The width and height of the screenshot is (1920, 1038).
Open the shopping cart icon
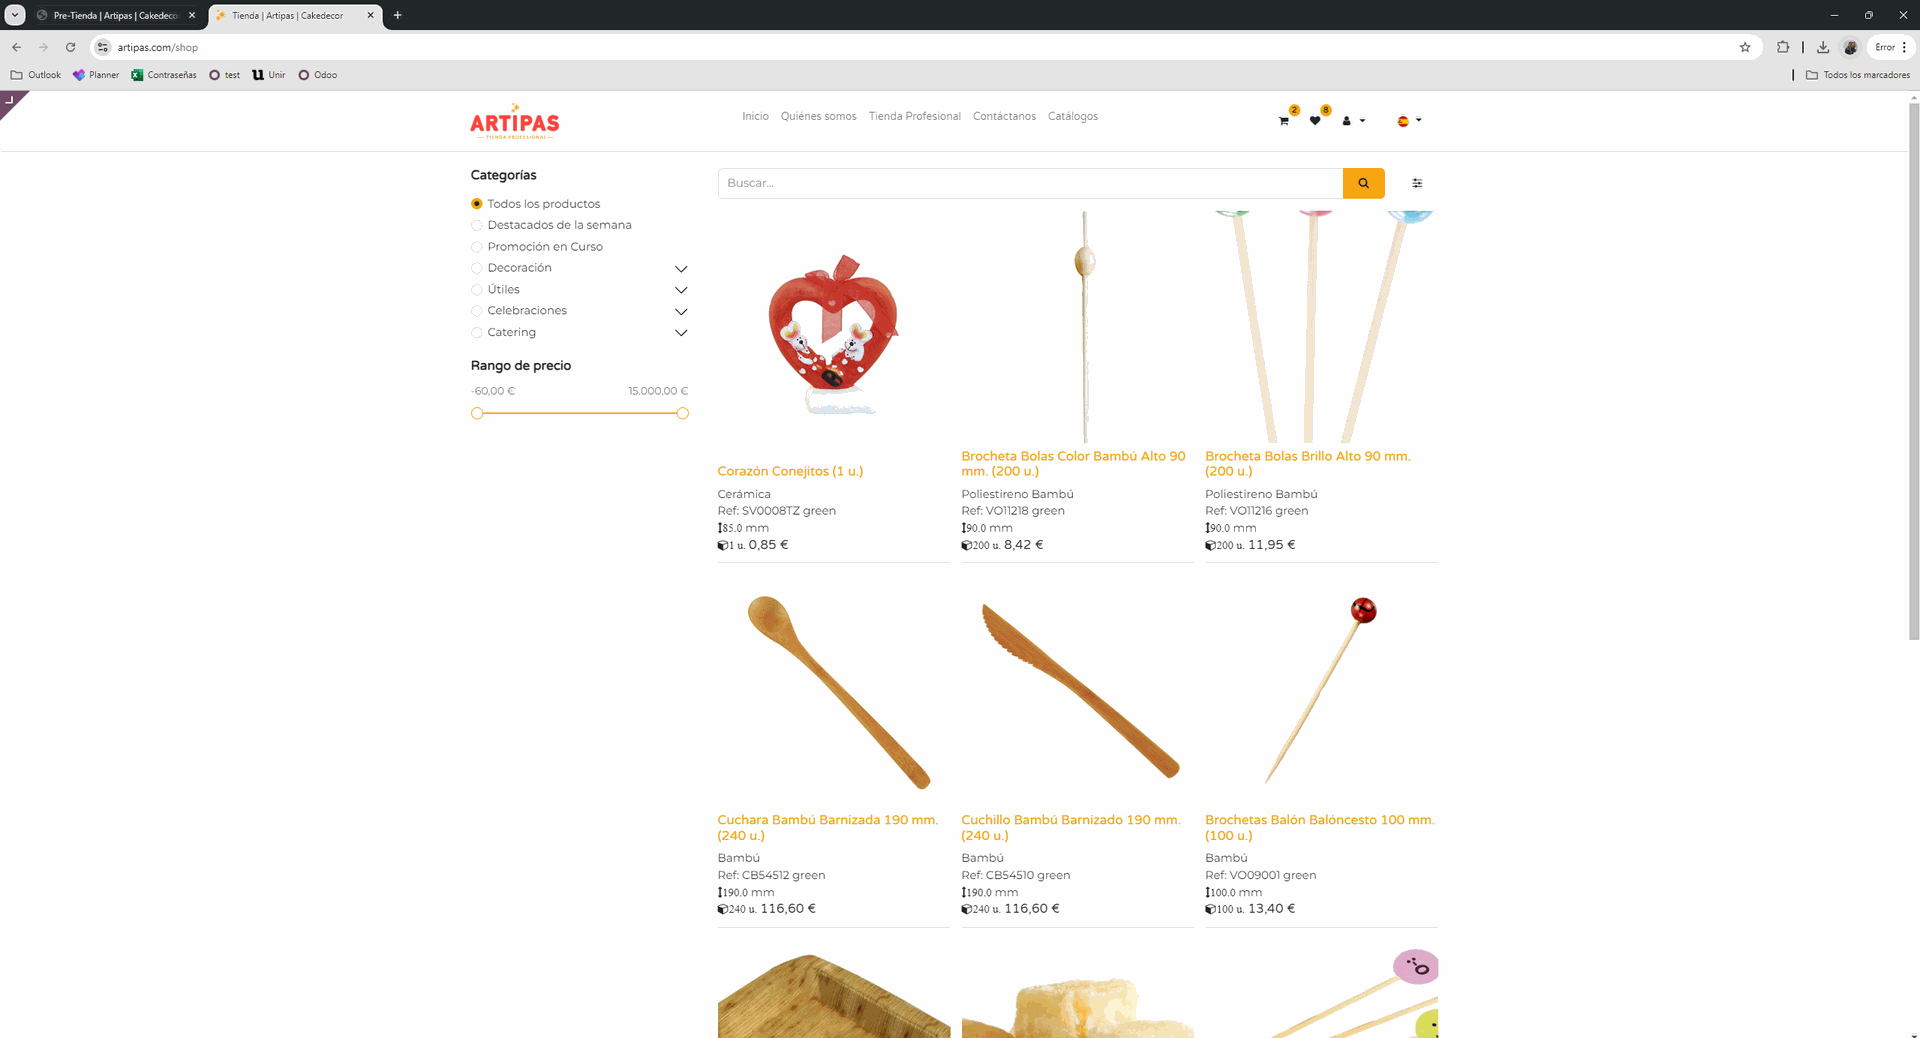1284,121
